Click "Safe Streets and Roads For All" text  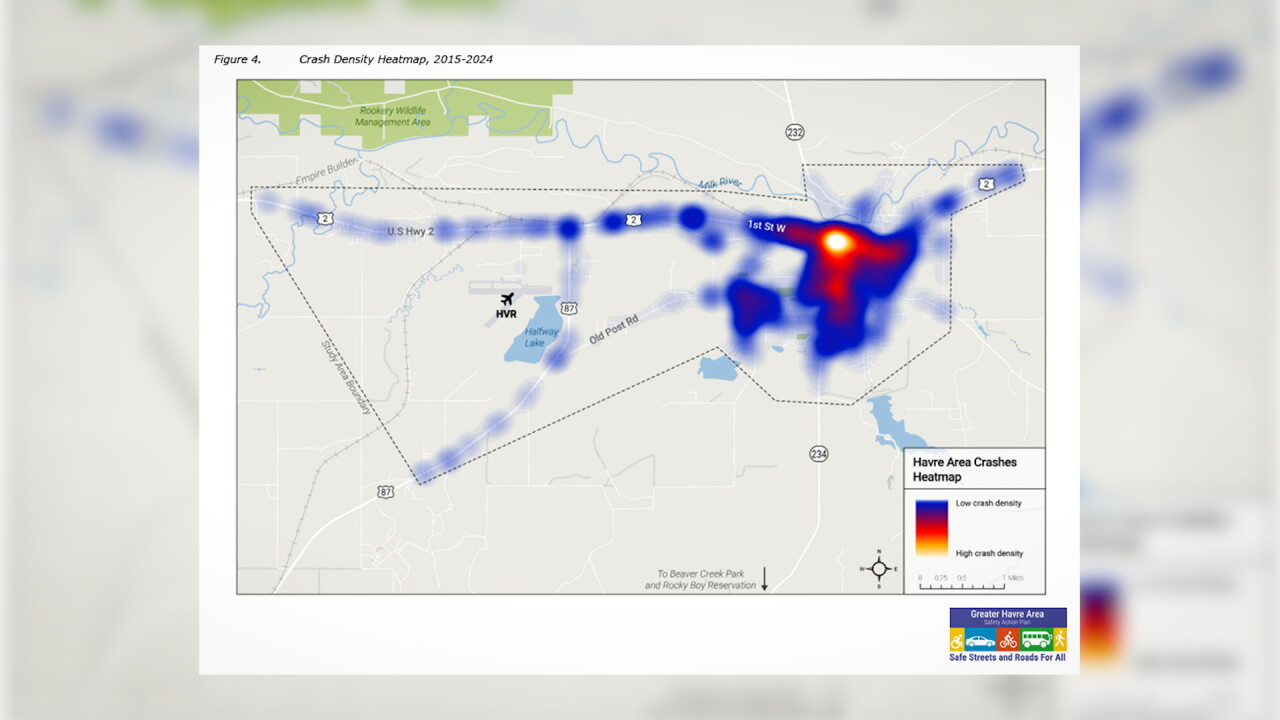pyautogui.click(x=1008, y=658)
